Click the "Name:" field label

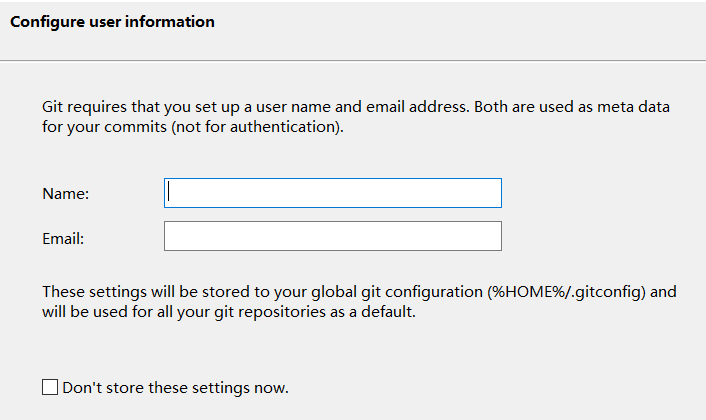click(66, 194)
